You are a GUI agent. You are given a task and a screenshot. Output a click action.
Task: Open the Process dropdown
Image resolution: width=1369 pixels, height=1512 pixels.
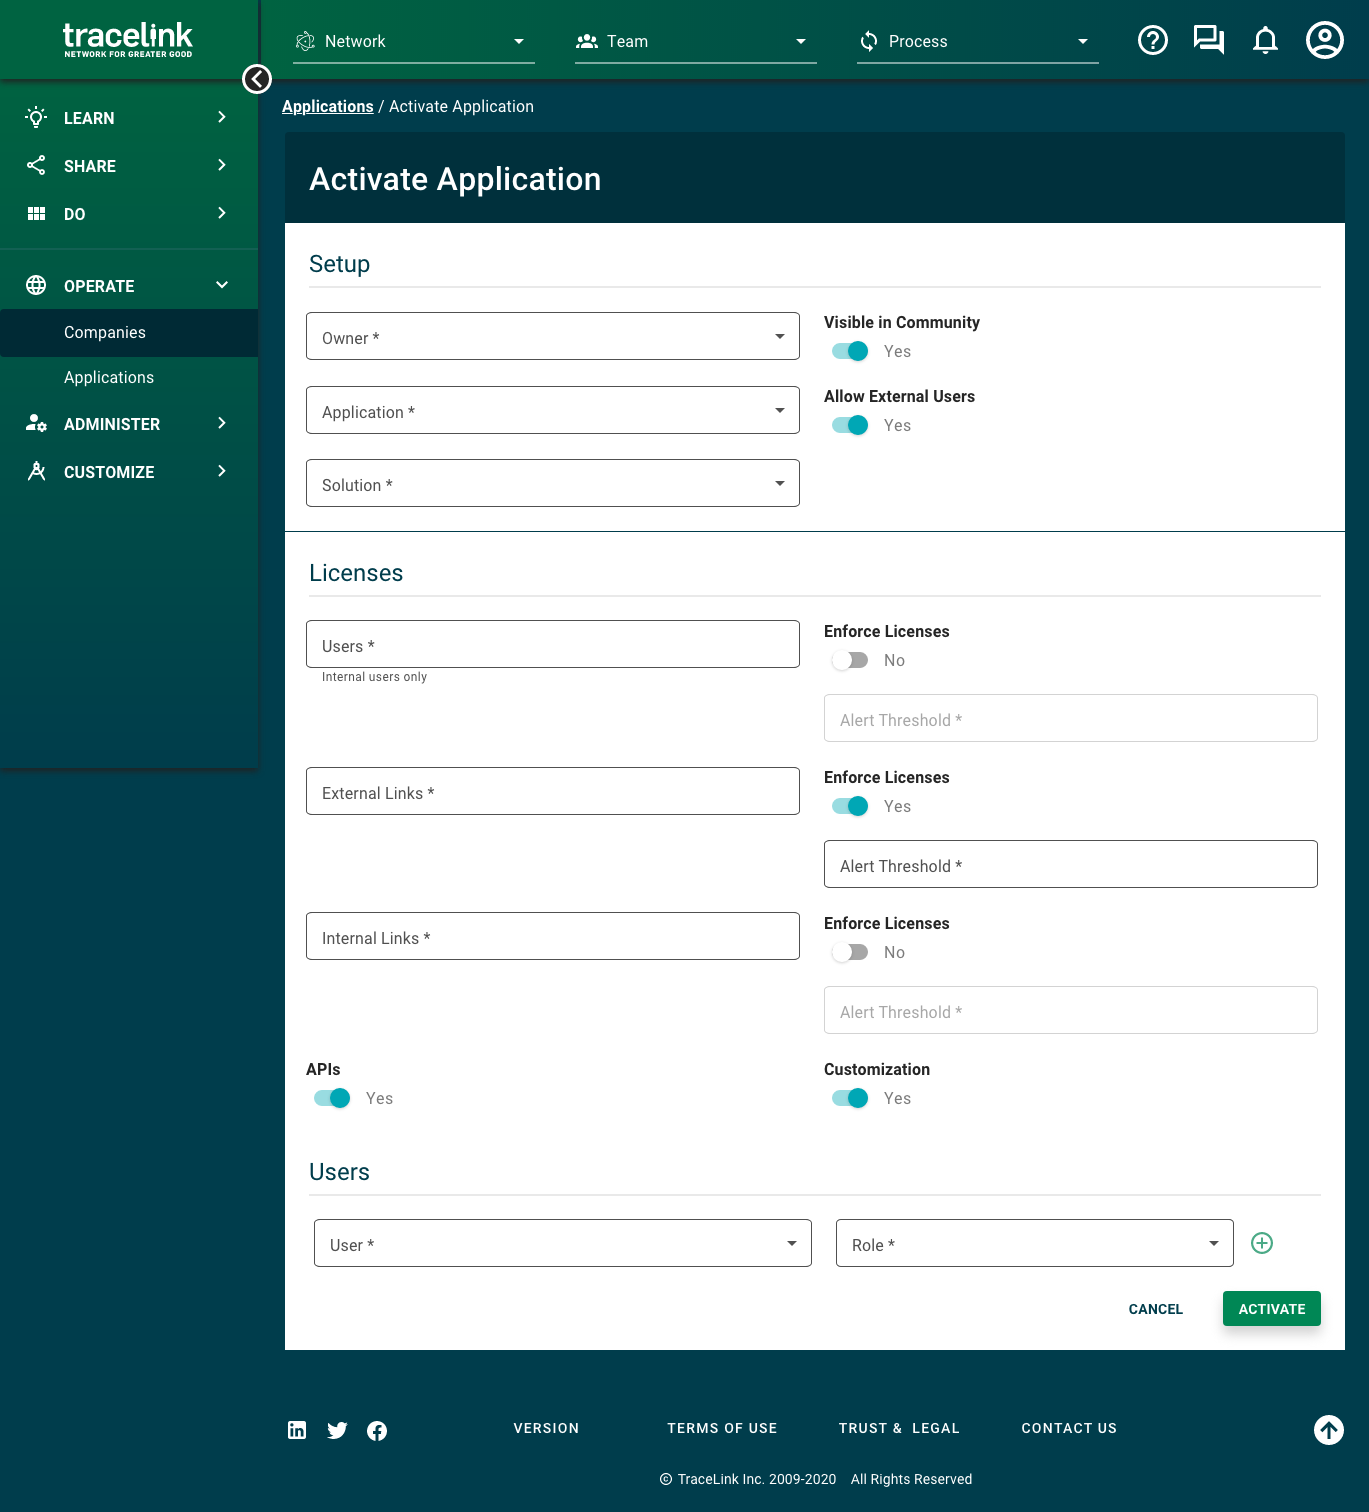978,41
